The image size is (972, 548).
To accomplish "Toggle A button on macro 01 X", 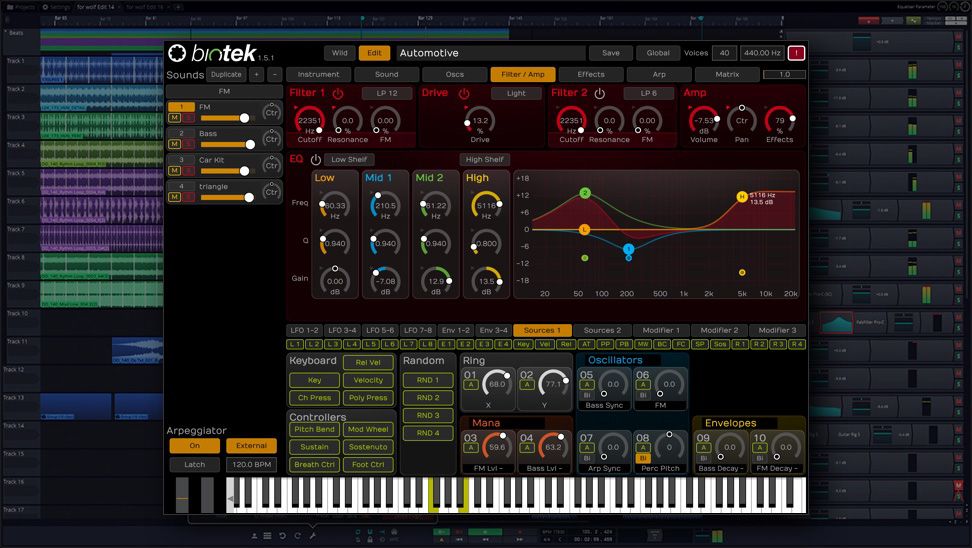I will [471, 385].
